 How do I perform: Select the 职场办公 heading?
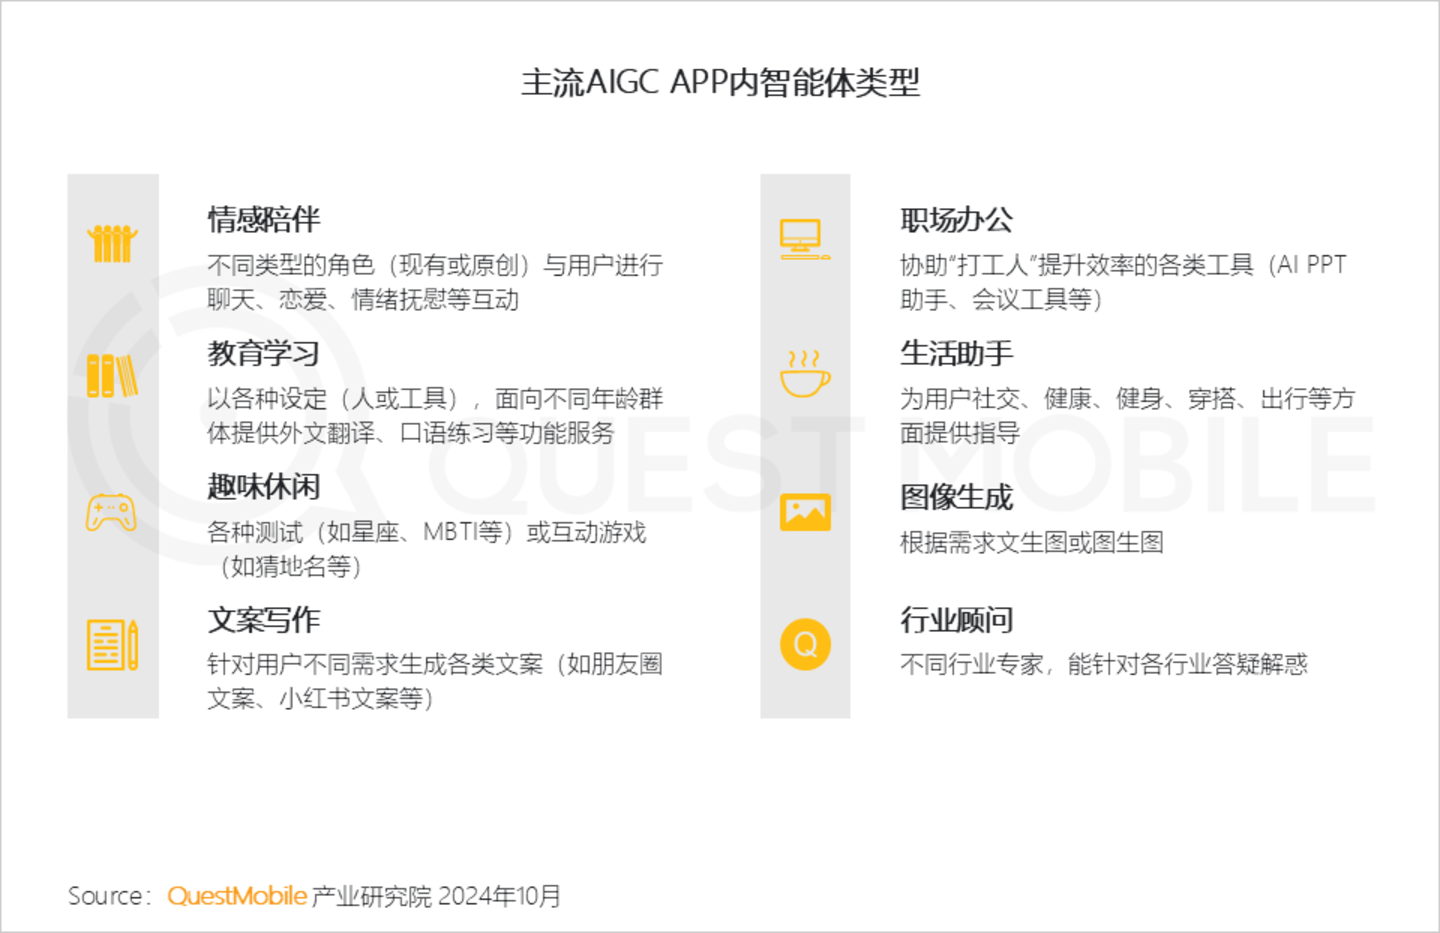pyautogui.click(x=956, y=219)
